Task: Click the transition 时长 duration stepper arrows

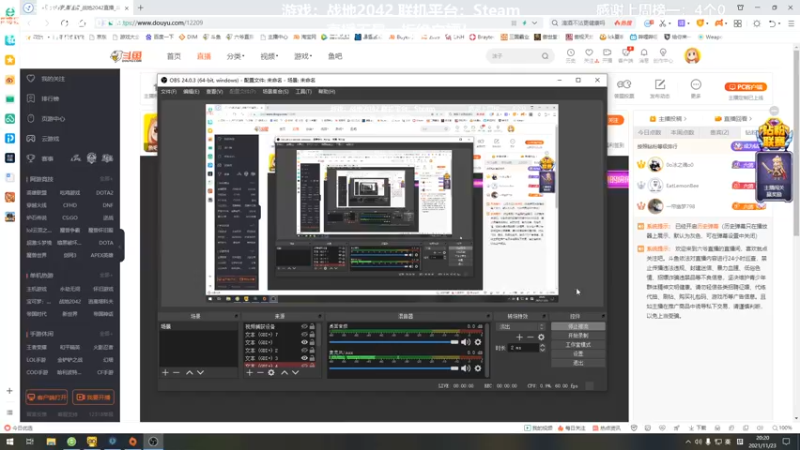Action: tap(542, 348)
